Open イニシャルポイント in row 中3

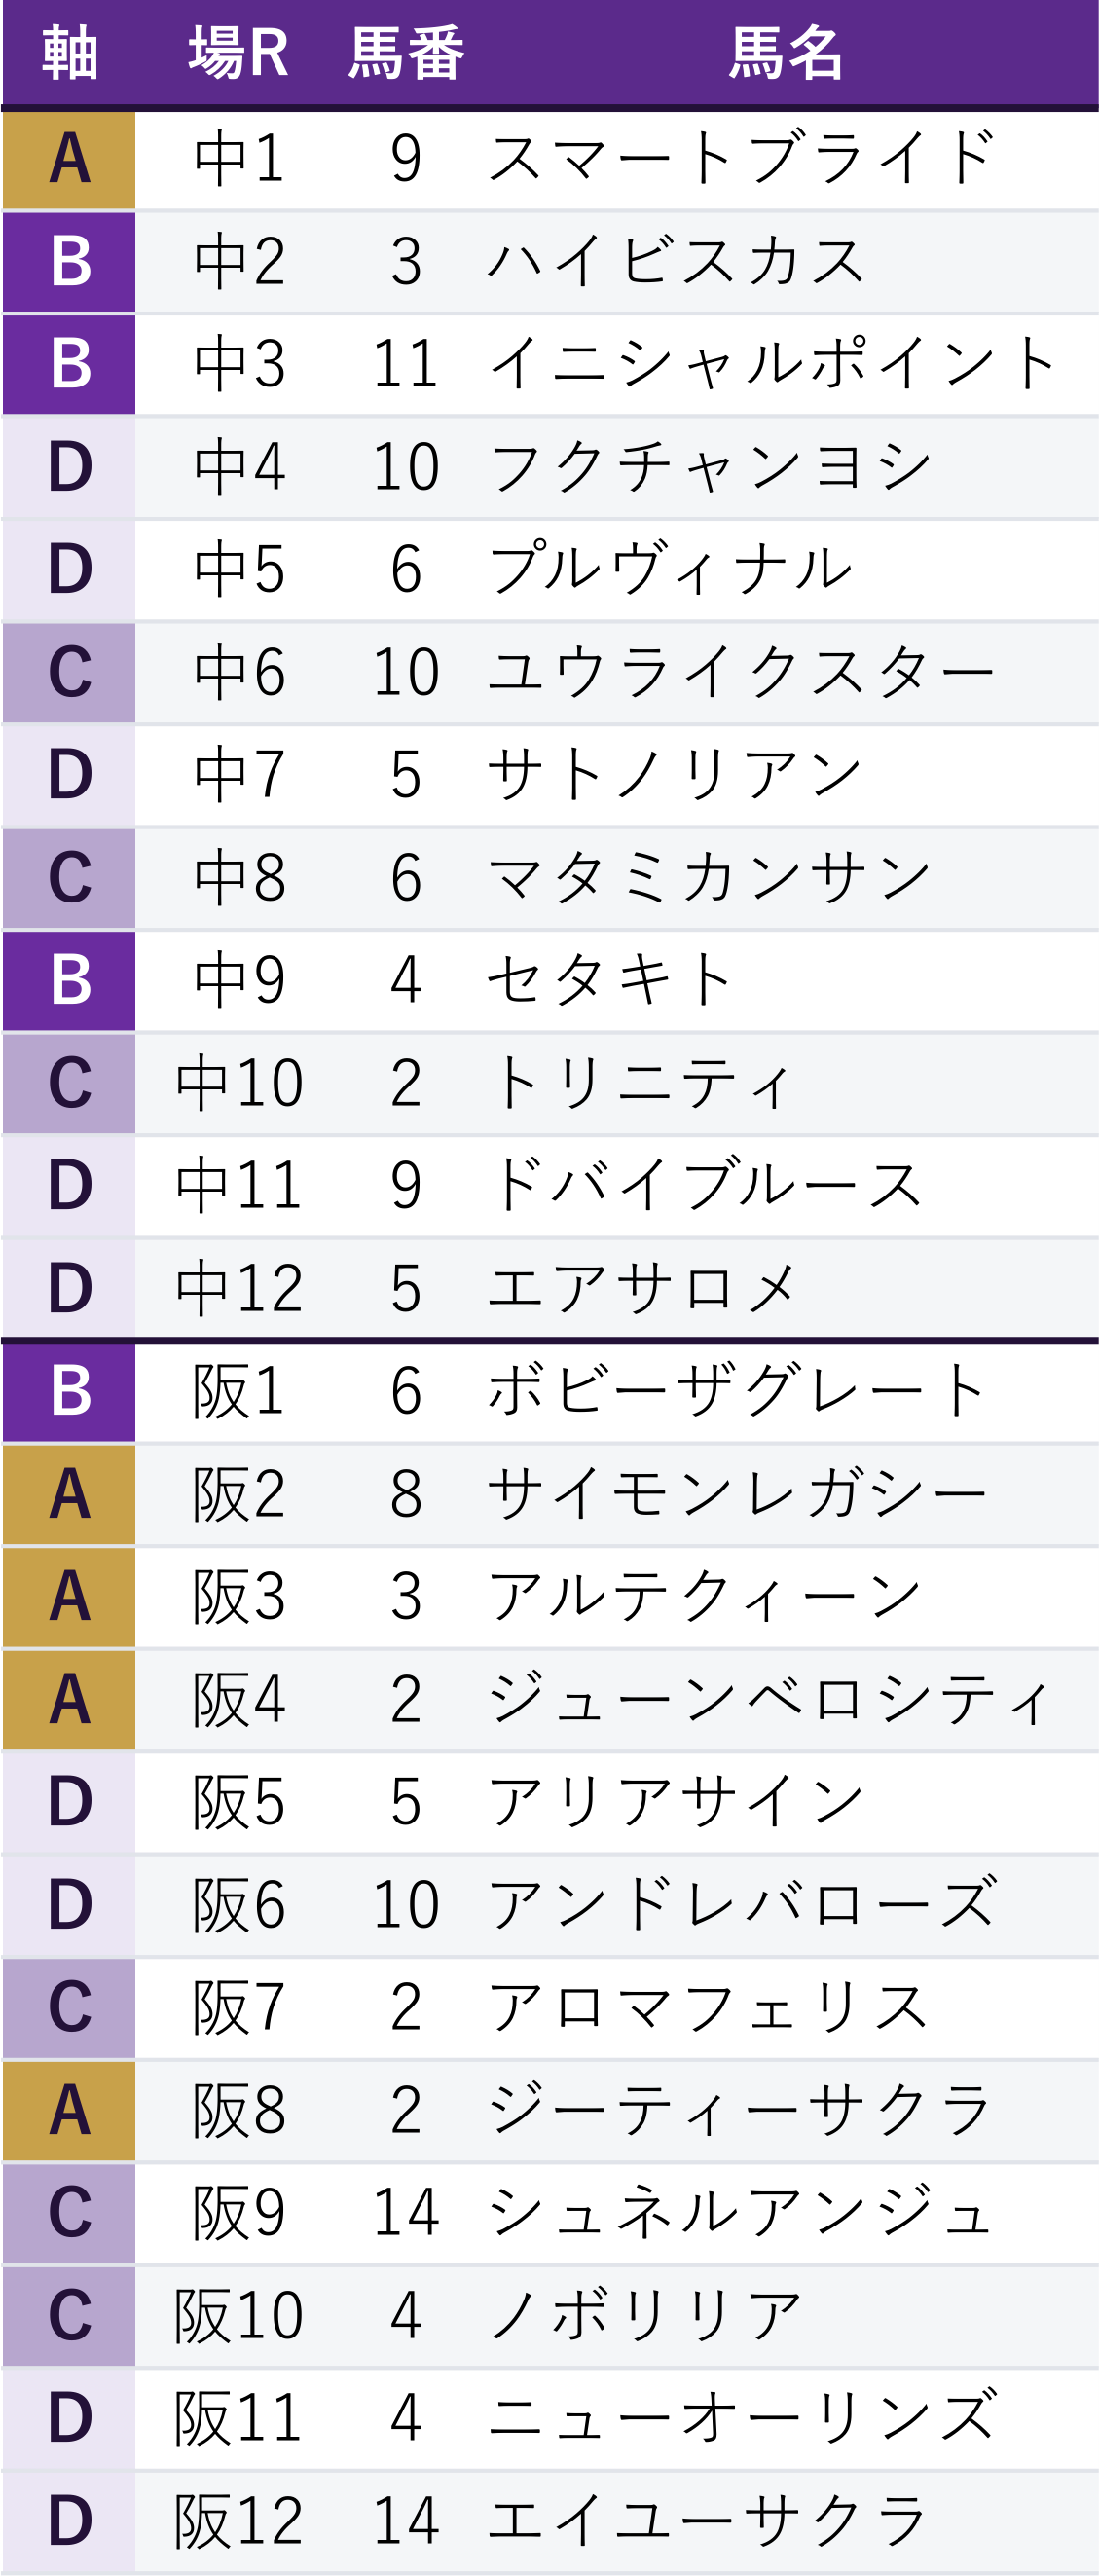click(772, 364)
